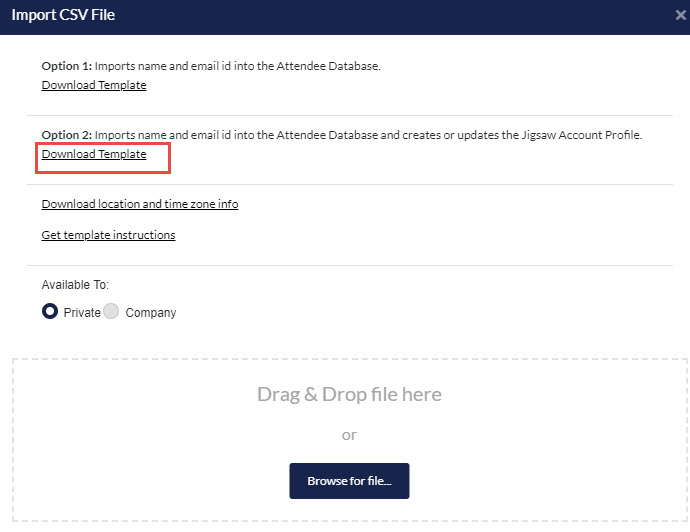Click the 'Drag & Drop file here' text
The height and width of the screenshot is (532, 690).
(x=349, y=394)
